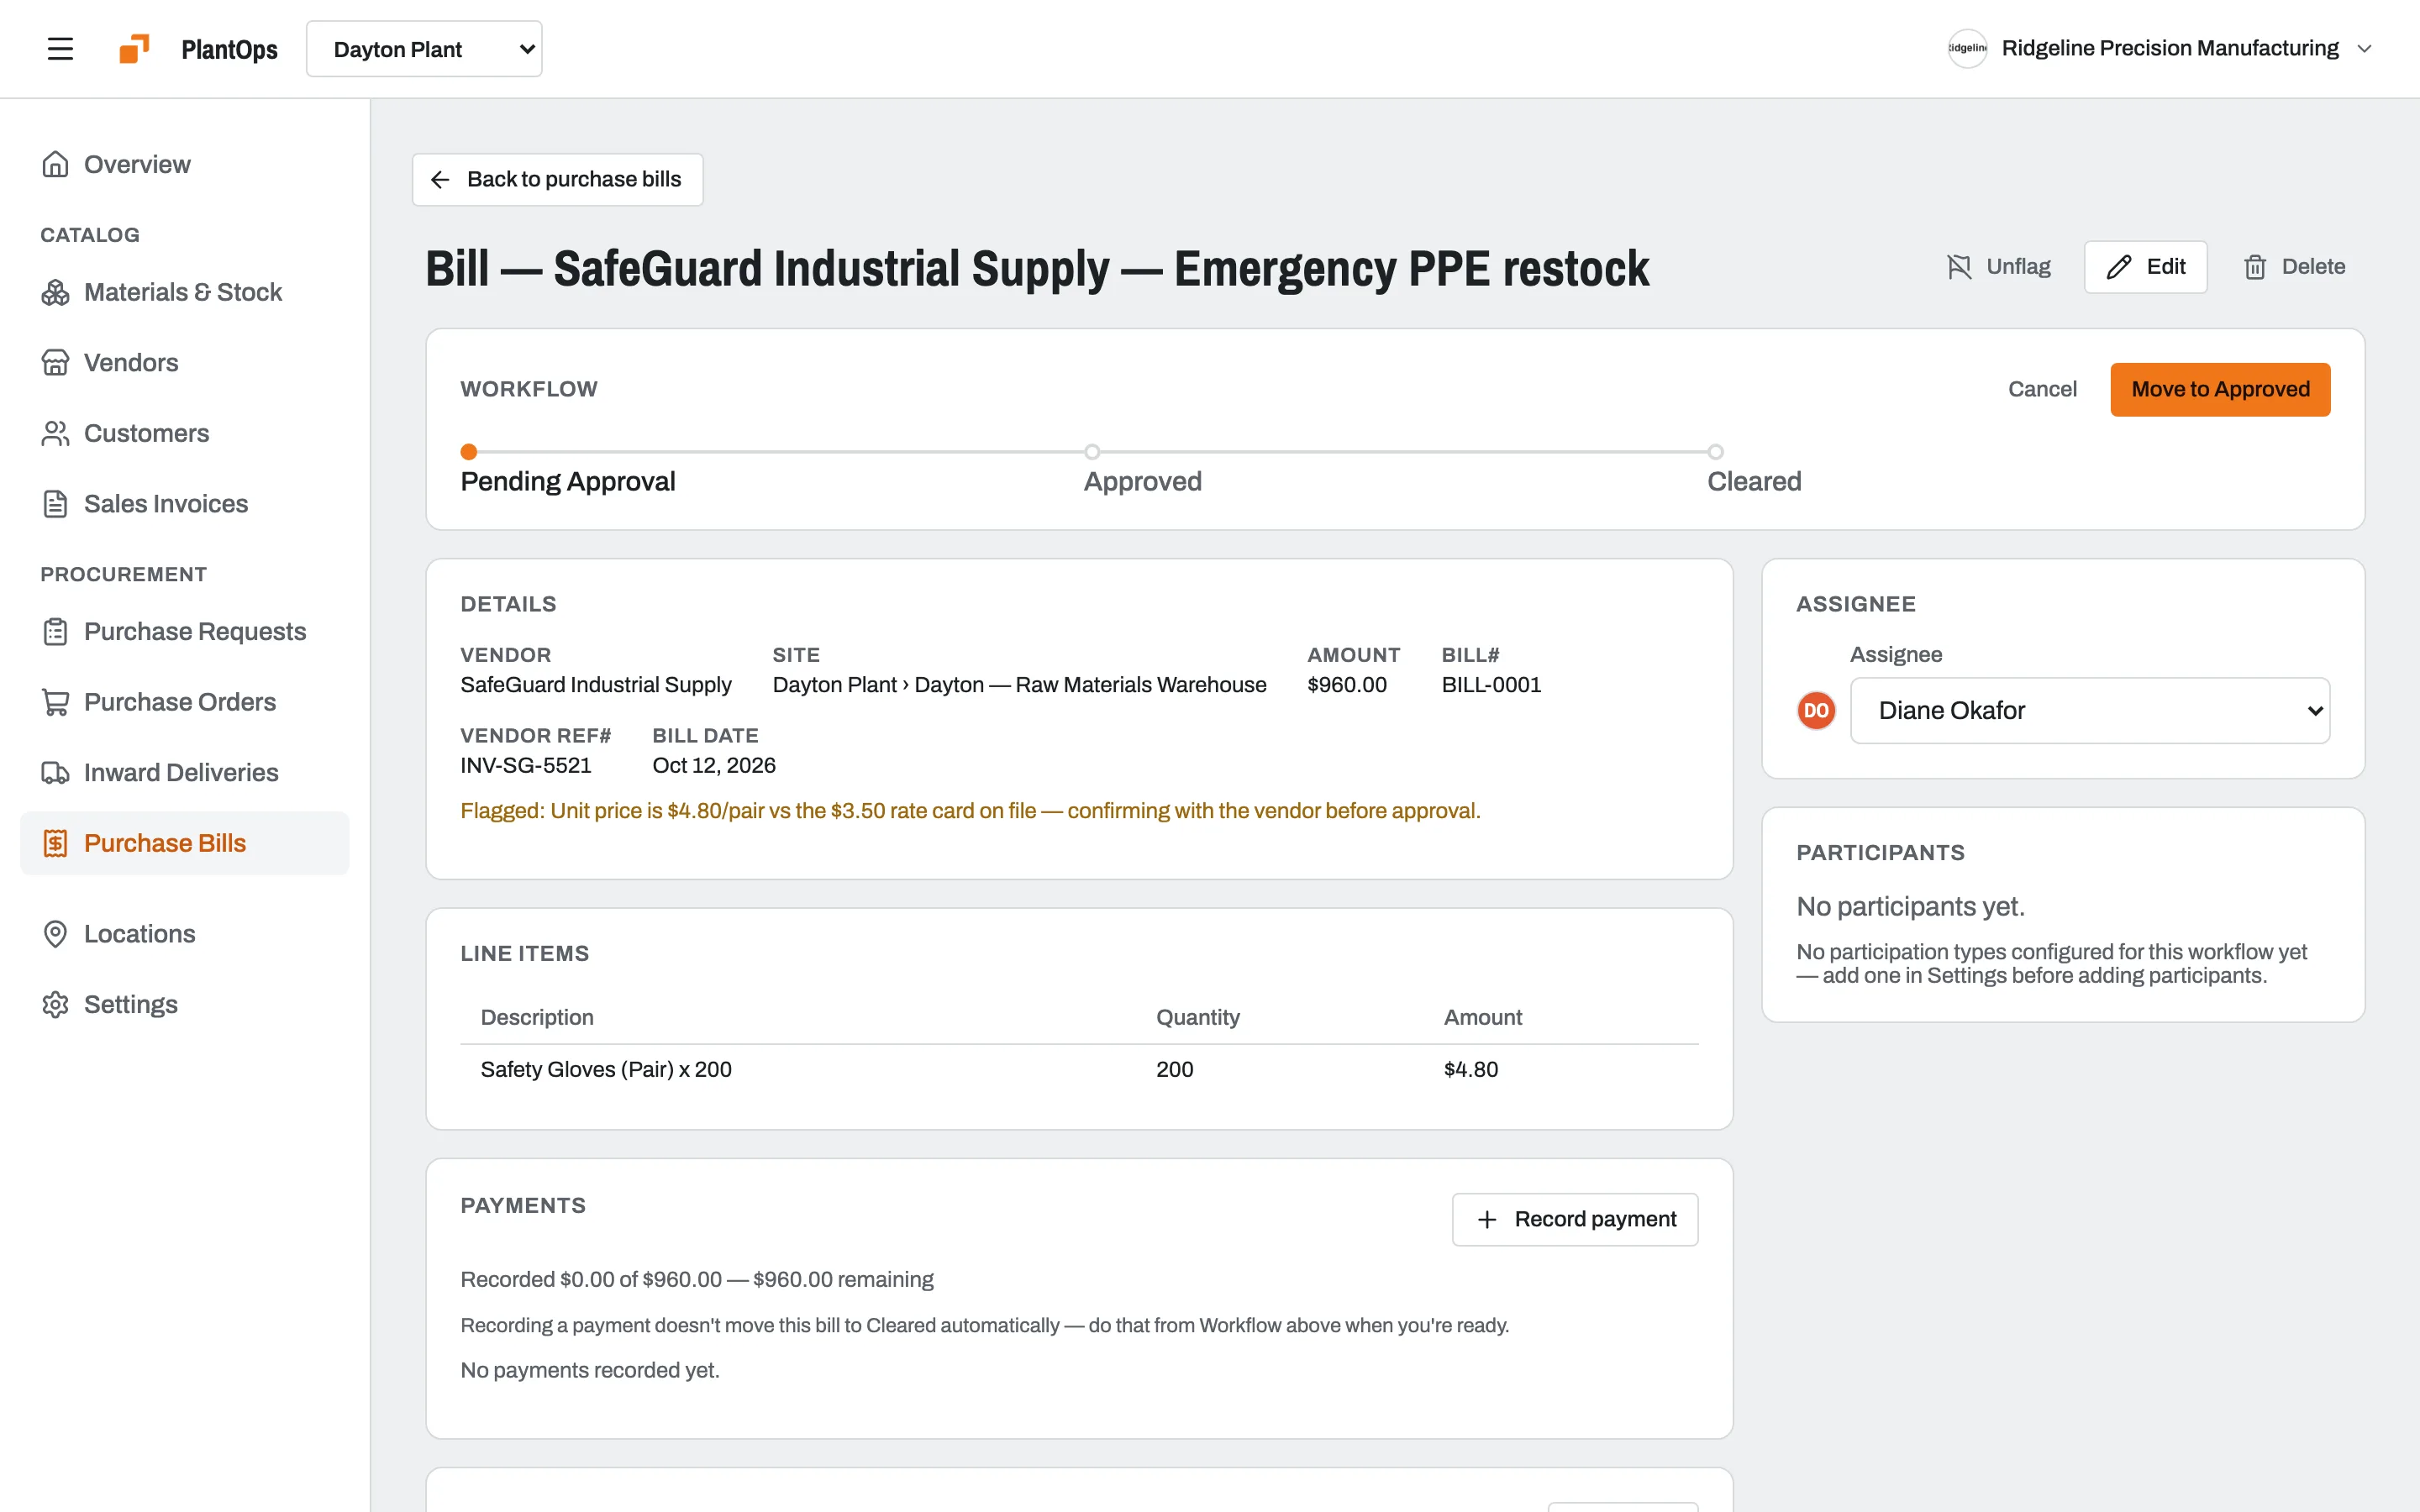The image size is (2420, 1512).
Task: Click the bill number BILL-0001
Action: (1491, 685)
